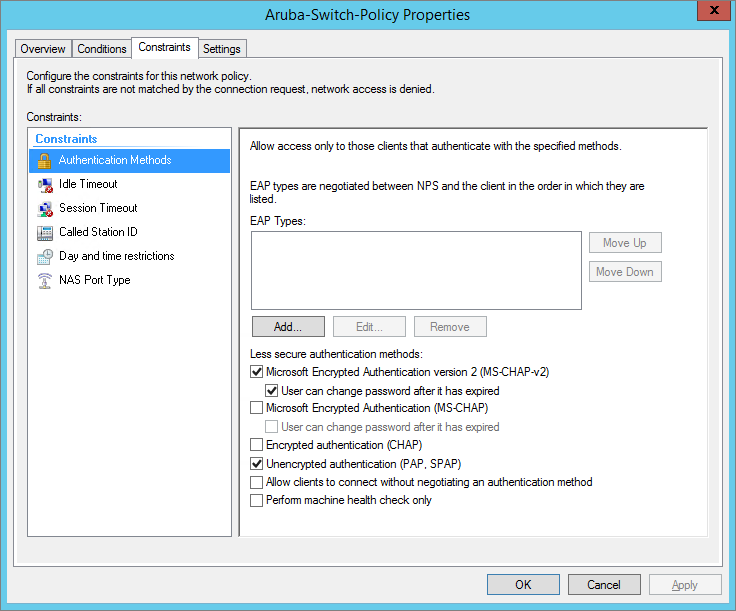Click the Apply button

[685, 585]
